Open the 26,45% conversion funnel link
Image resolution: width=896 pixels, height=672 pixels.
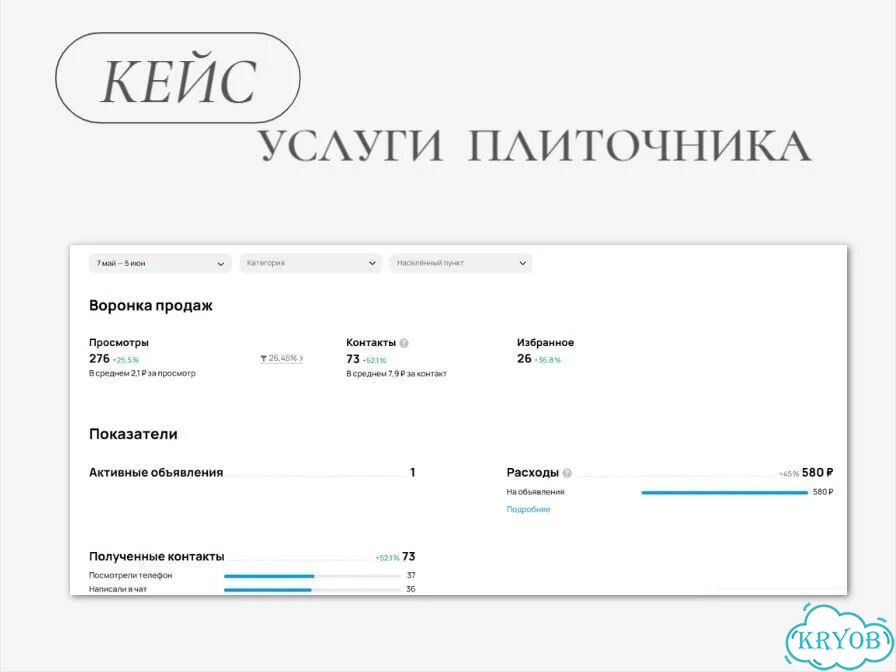pyautogui.click(x=281, y=358)
